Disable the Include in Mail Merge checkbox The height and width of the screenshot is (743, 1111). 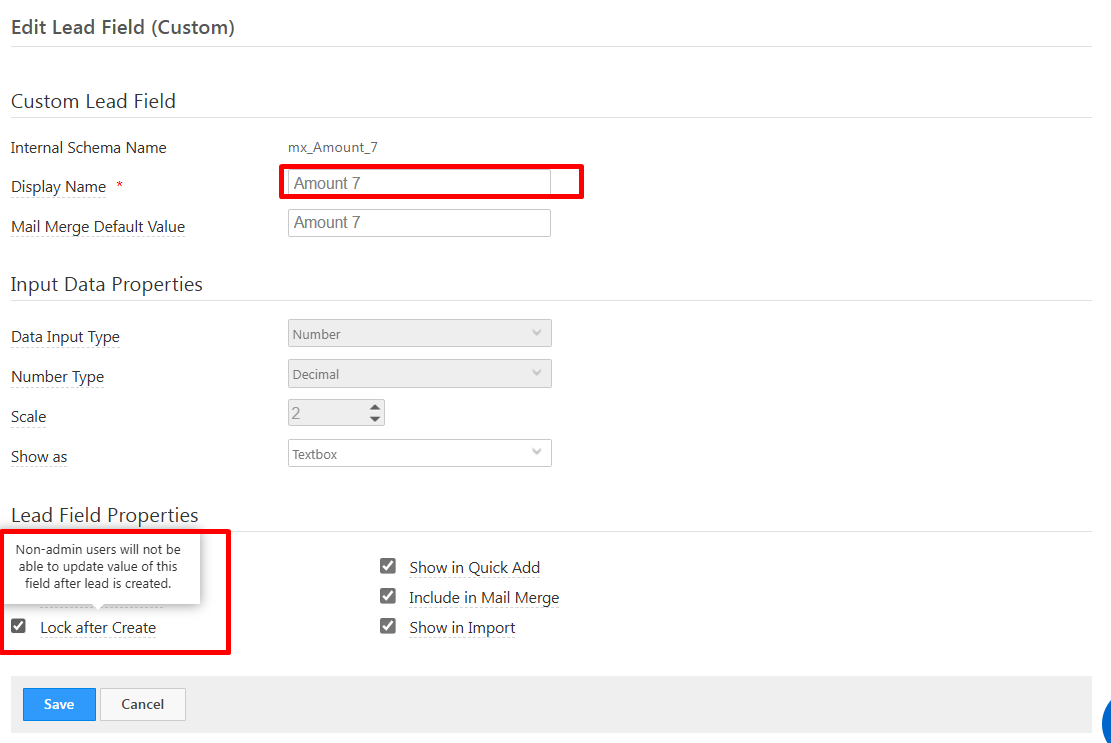coord(388,597)
